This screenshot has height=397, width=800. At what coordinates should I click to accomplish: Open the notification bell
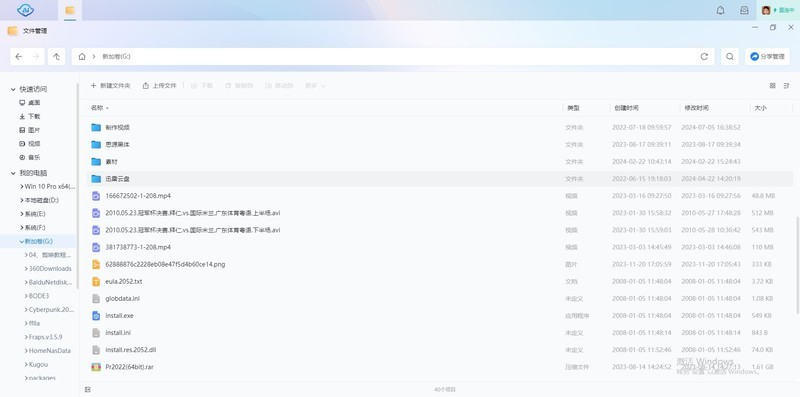coord(720,10)
